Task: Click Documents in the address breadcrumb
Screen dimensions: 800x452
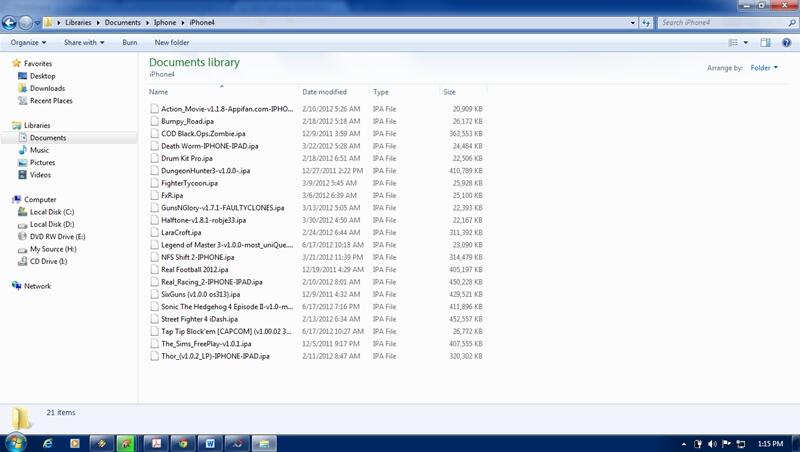Action: (122, 22)
